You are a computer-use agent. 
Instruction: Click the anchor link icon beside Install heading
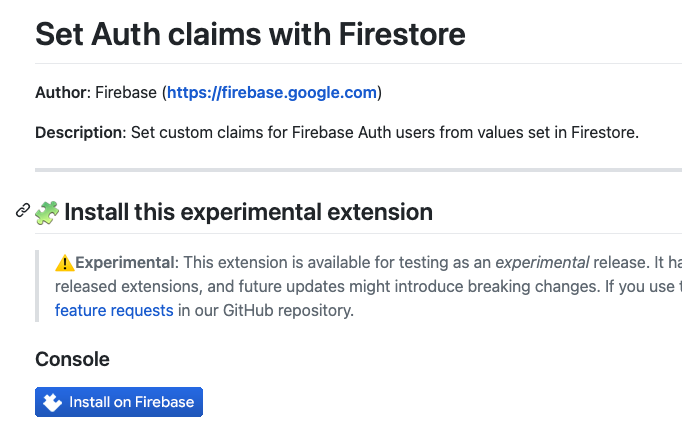point(23,210)
